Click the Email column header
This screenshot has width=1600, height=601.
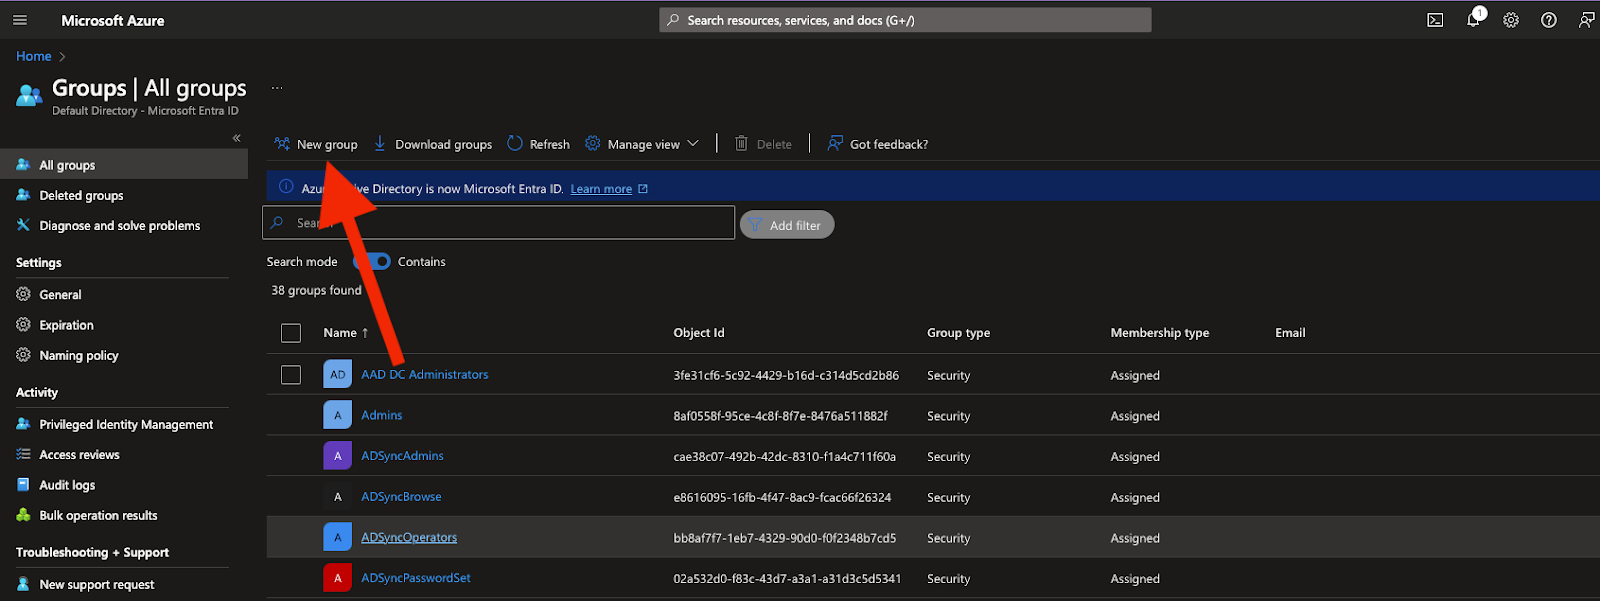tap(1290, 333)
